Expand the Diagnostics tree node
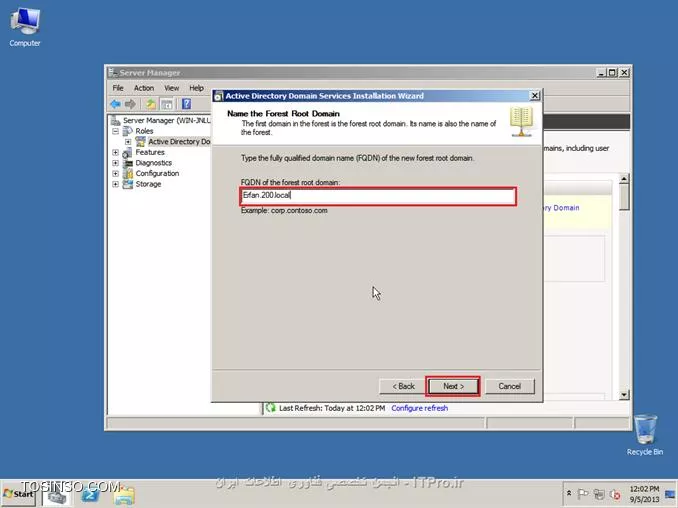The width and height of the screenshot is (678, 508). tap(115, 163)
